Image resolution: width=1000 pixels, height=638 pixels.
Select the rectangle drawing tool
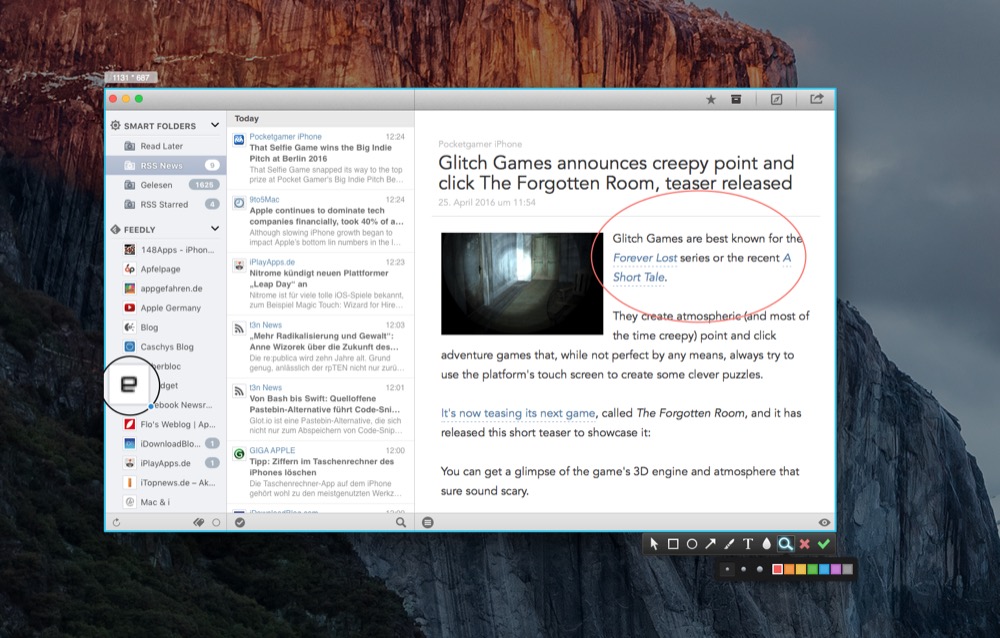673,544
